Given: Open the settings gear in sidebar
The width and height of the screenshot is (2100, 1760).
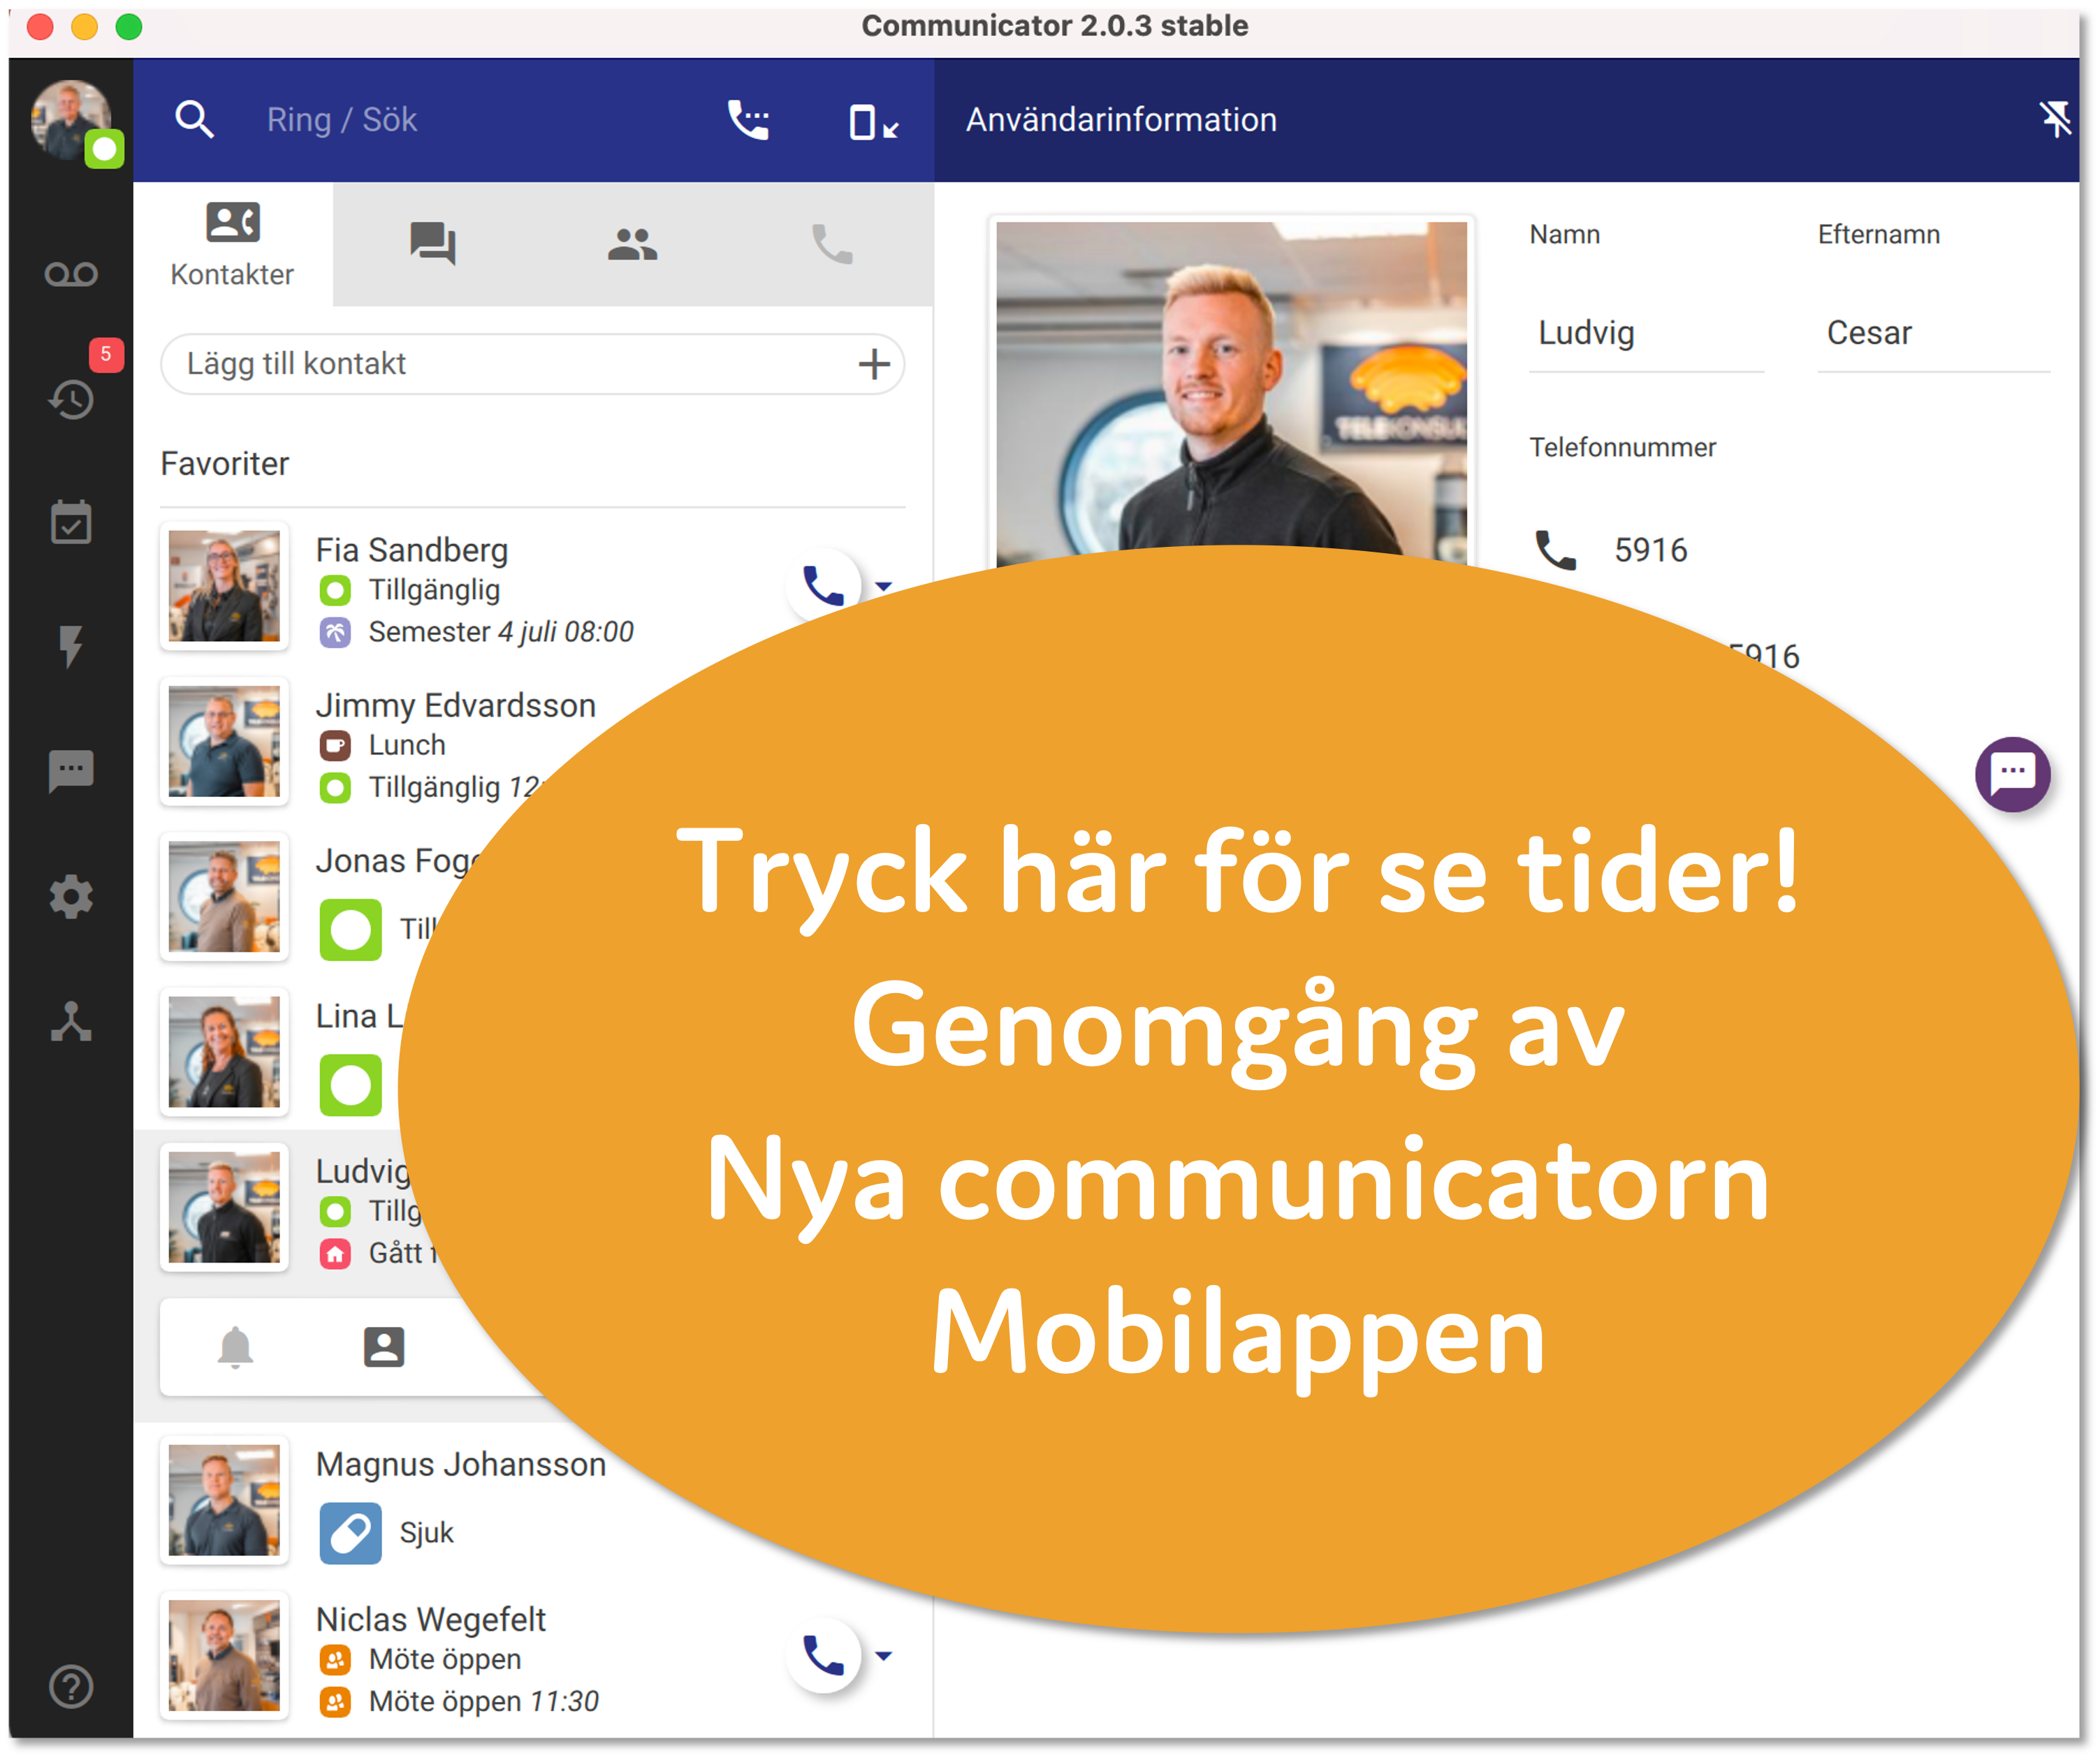Looking at the screenshot, I should pyautogui.click(x=71, y=897).
